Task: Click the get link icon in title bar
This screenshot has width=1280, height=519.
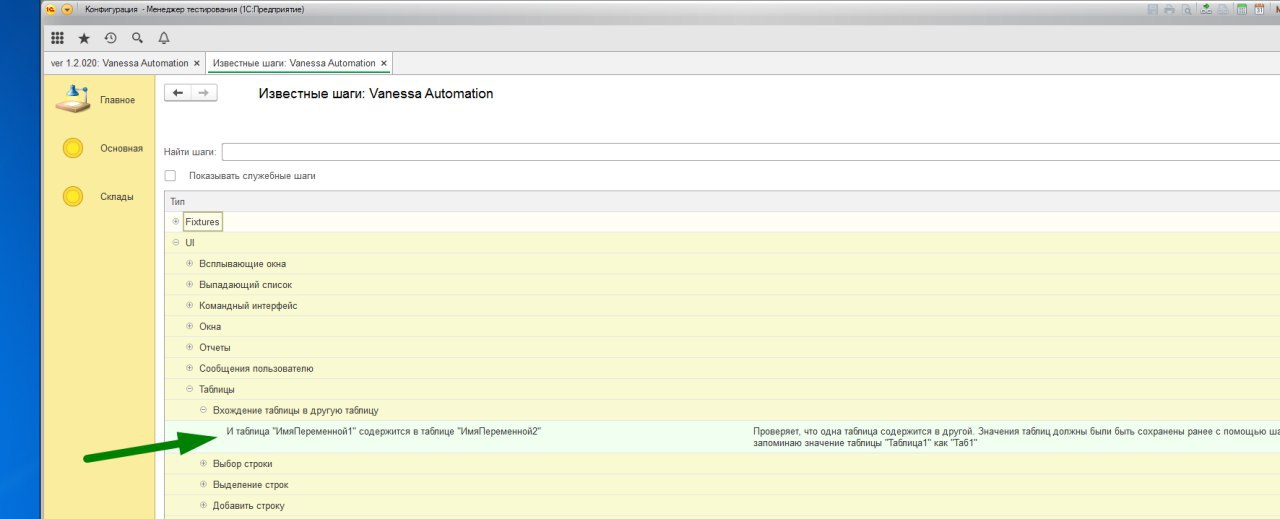Action: (1206, 9)
